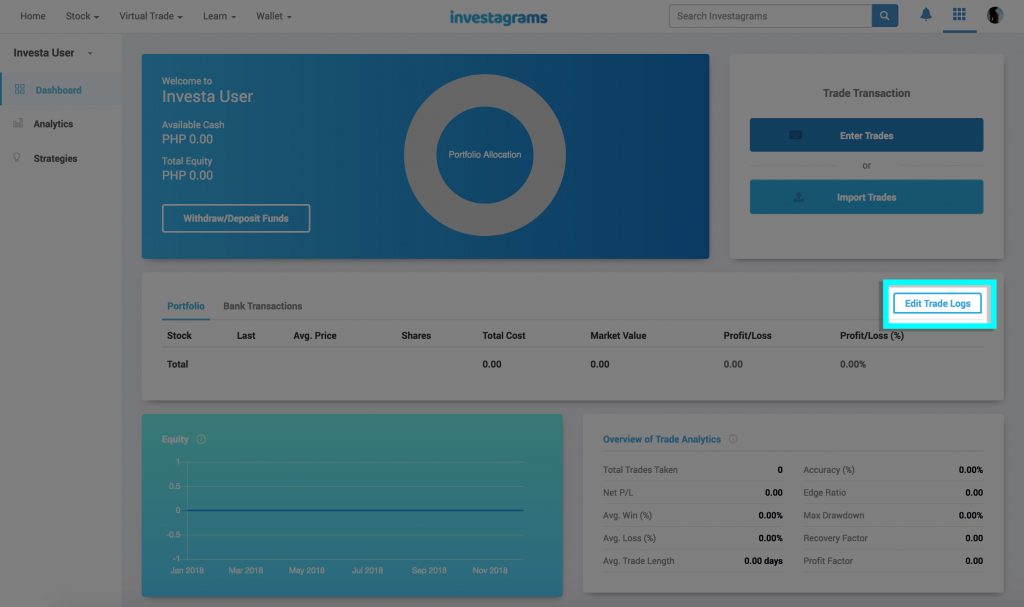Open the Stock dropdown menu
Screen dimensions: 1024x607
pyautogui.click(x=81, y=16)
